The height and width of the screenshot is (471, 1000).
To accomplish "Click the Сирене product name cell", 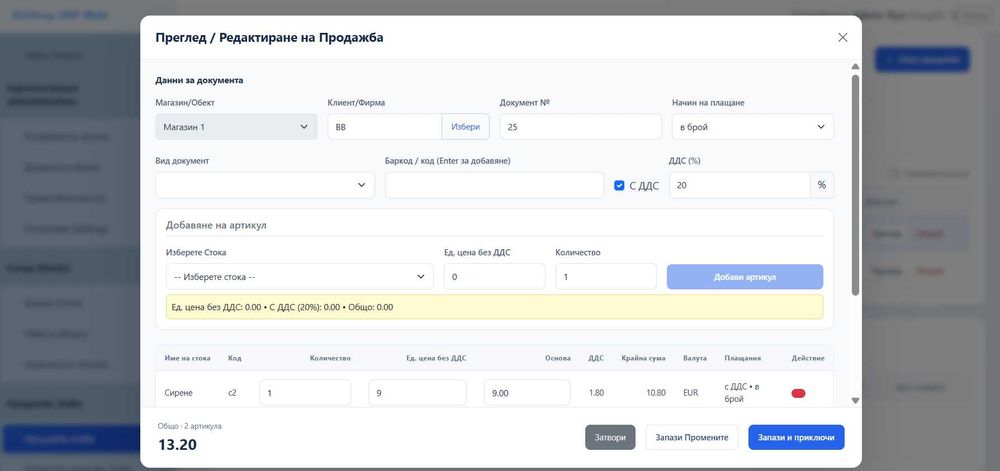I will coord(179,393).
